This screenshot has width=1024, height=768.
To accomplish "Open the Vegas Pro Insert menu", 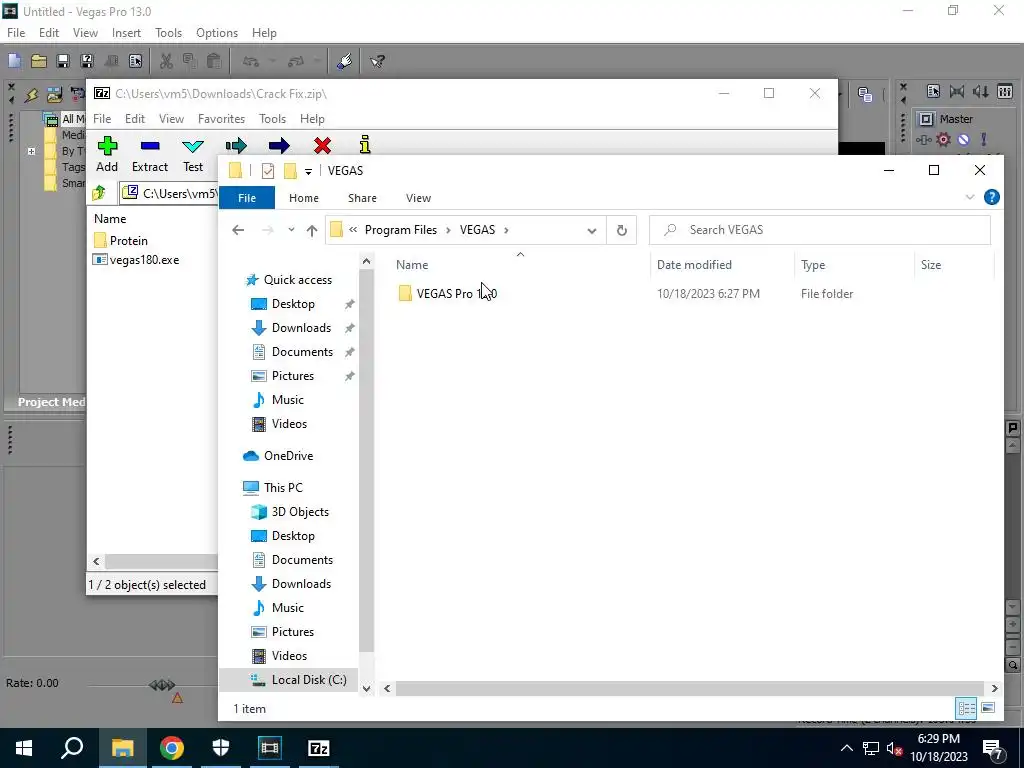I will click(126, 33).
